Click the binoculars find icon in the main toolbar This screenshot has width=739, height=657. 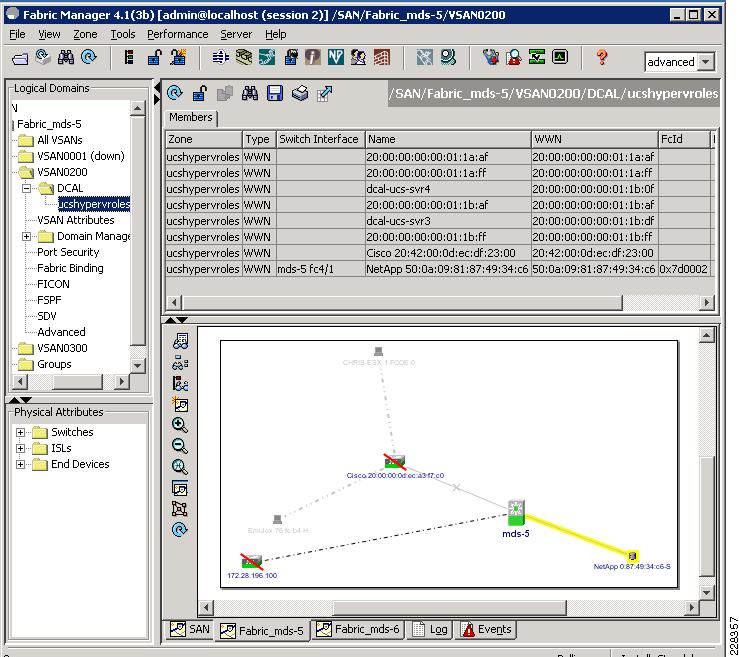66,57
